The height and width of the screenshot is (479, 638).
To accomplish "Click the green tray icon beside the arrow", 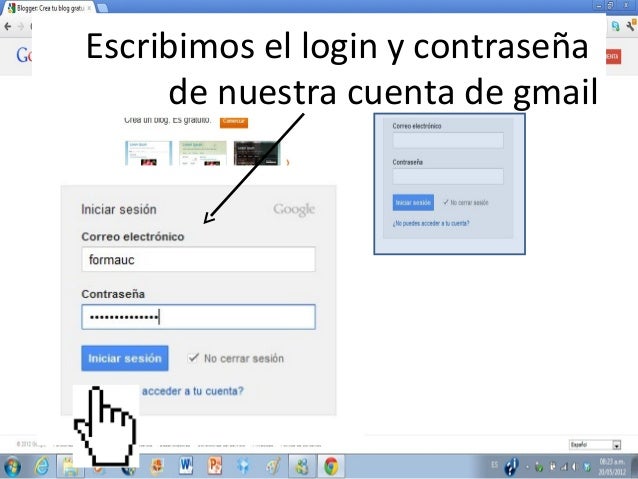I will click(x=539, y=467).
